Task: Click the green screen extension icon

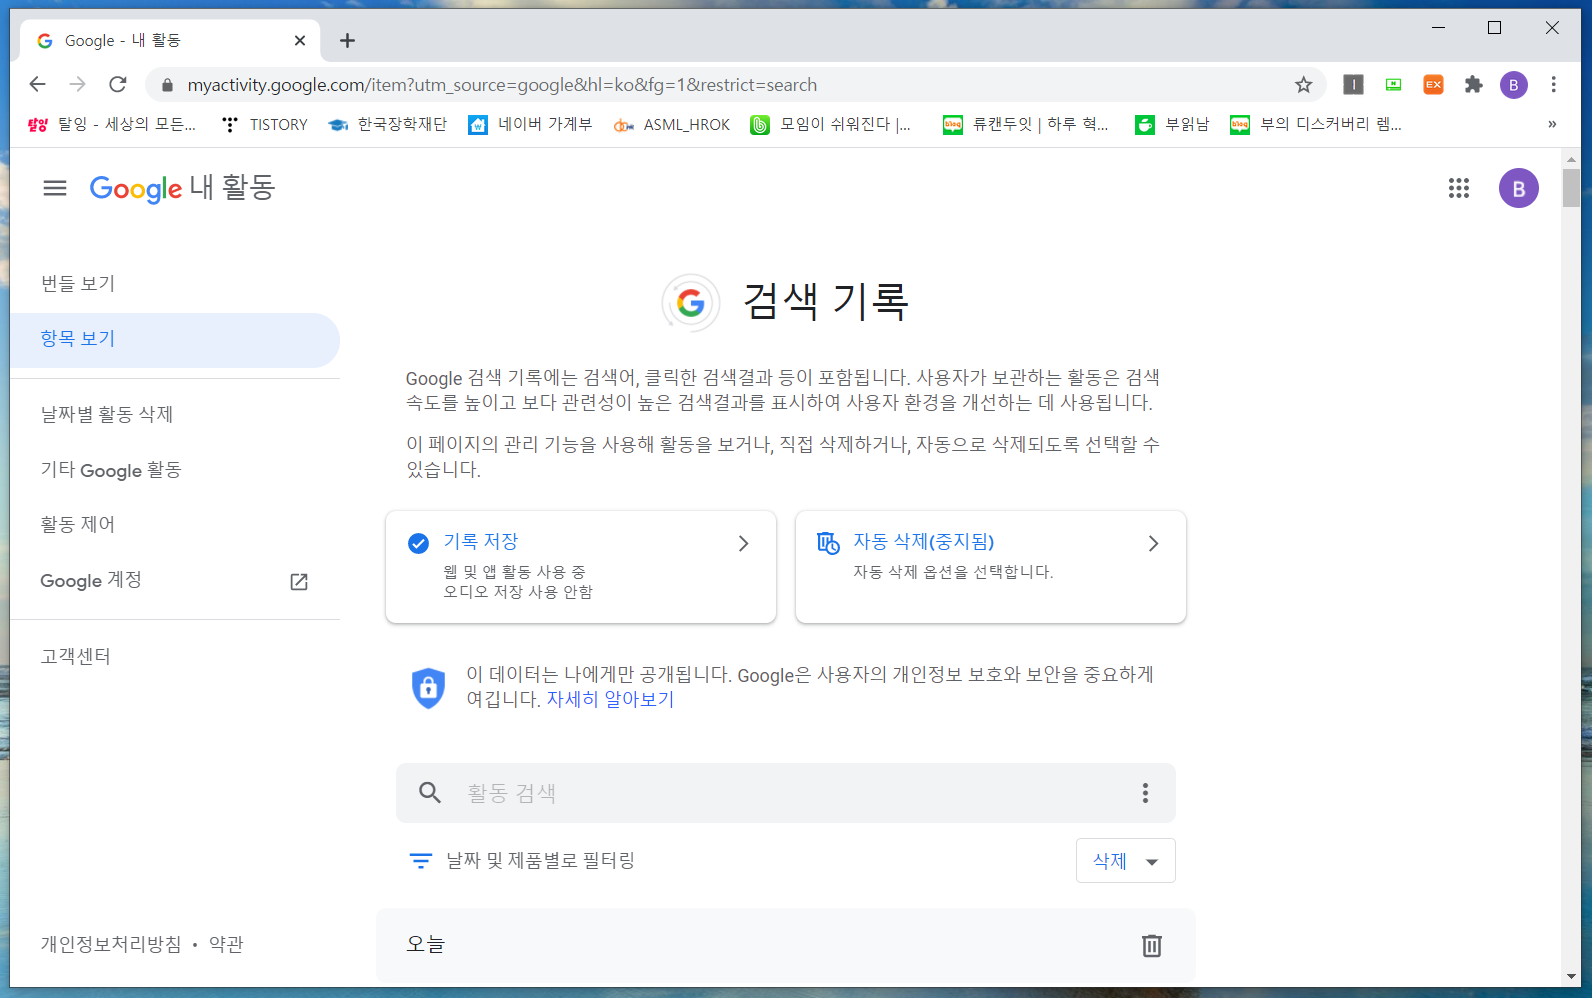Action: tap(1393, 85)
